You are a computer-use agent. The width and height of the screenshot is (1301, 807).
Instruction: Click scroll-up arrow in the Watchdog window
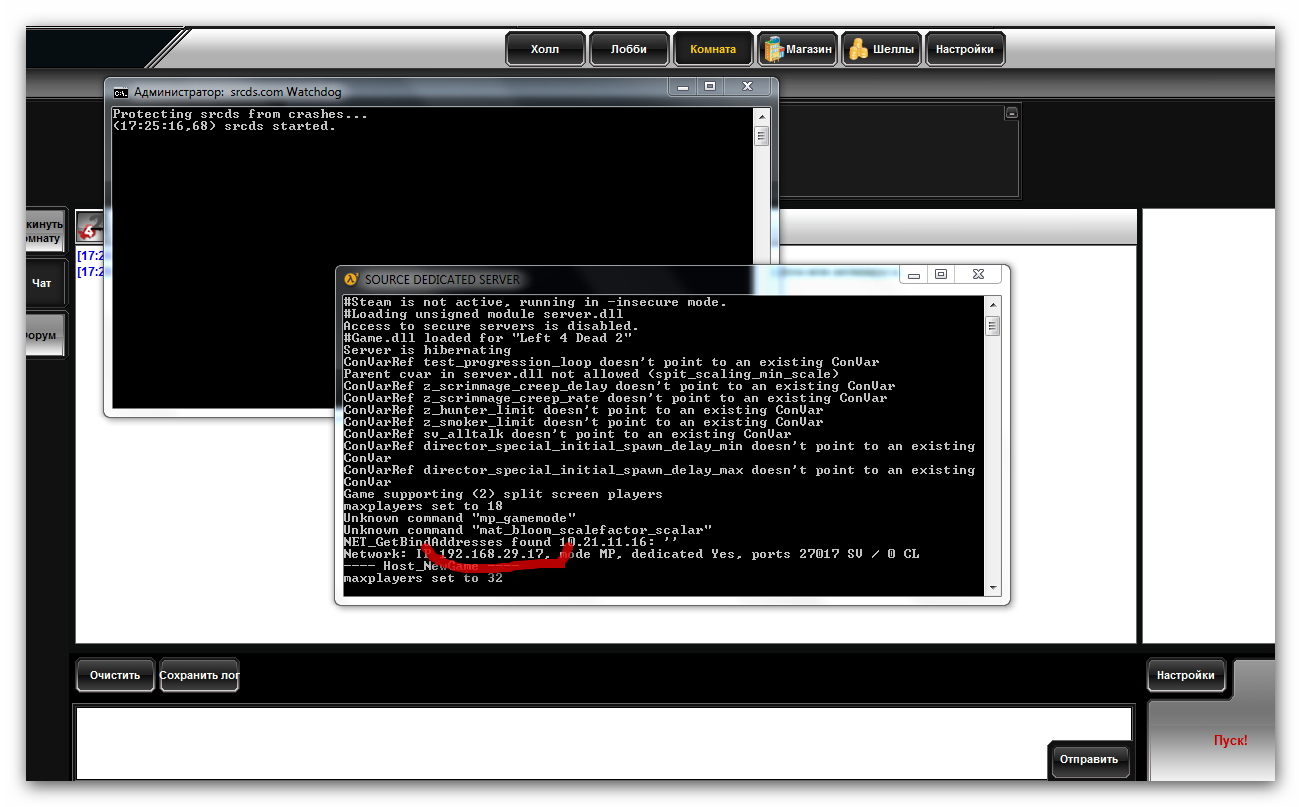[x=762, y=115]
